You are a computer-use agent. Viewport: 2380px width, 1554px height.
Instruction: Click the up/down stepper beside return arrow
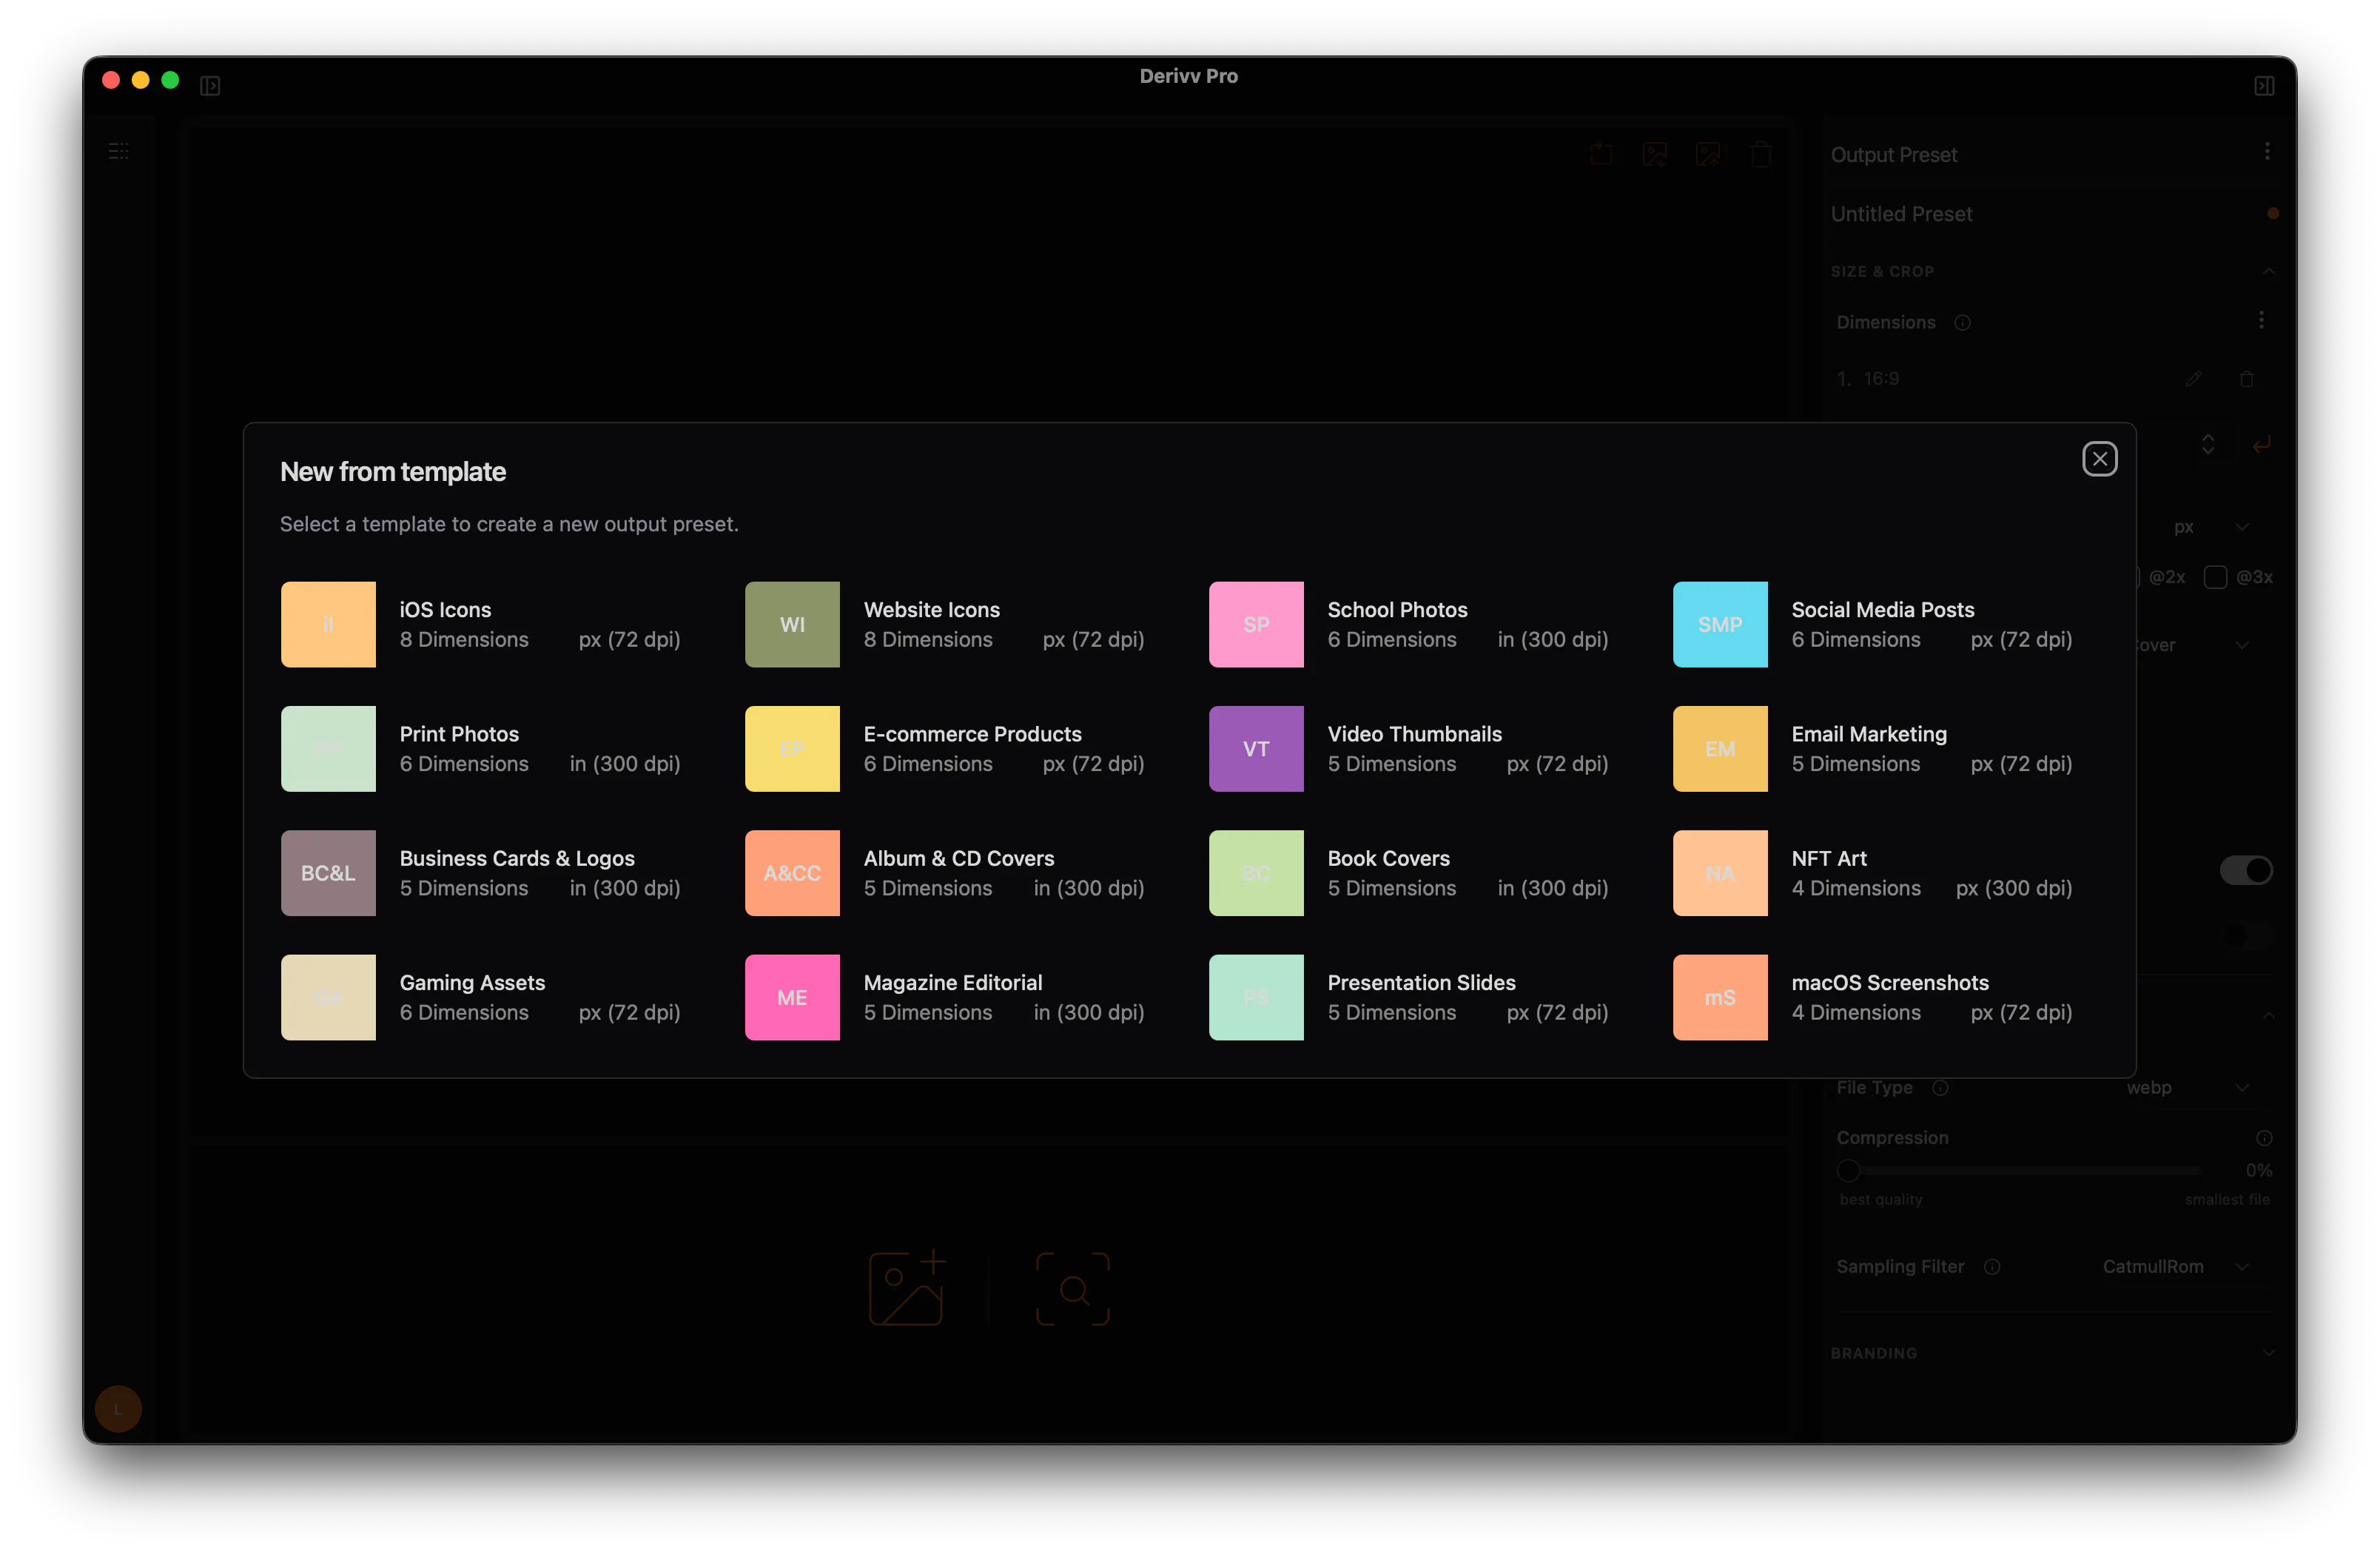pyautogui.click(x=2207, y=444)
